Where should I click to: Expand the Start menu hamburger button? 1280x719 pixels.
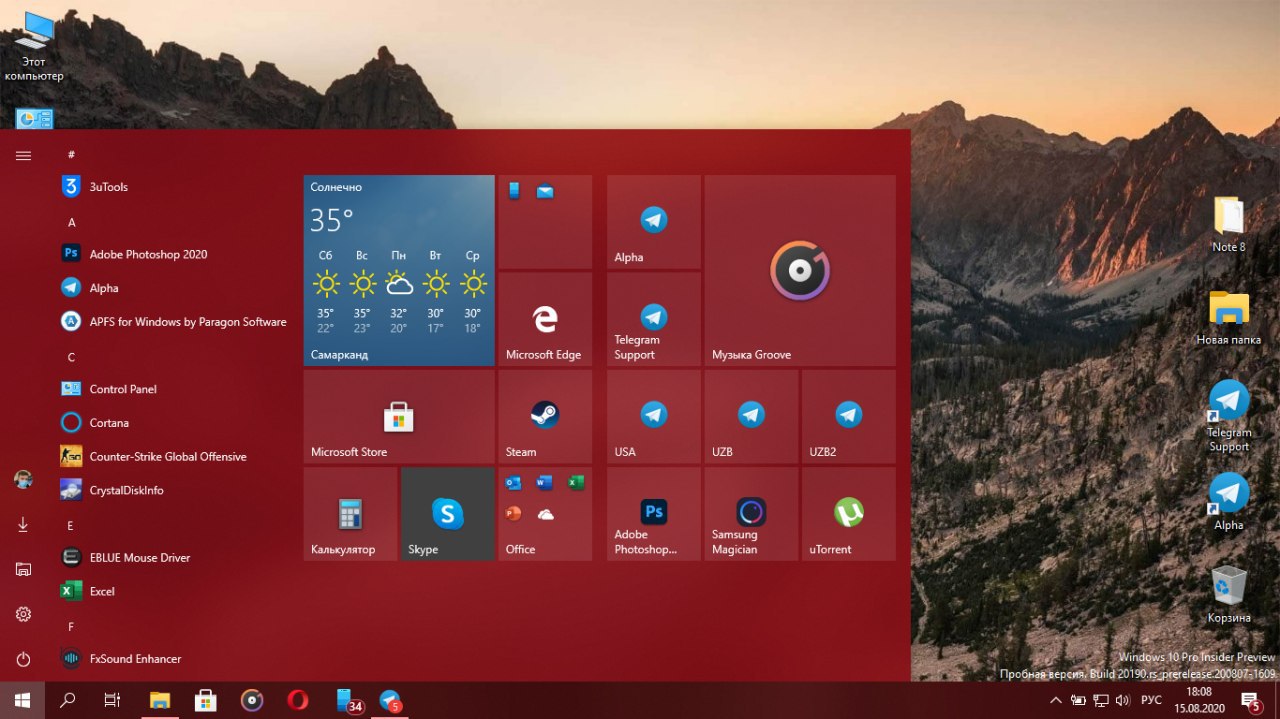coord(23,155)
